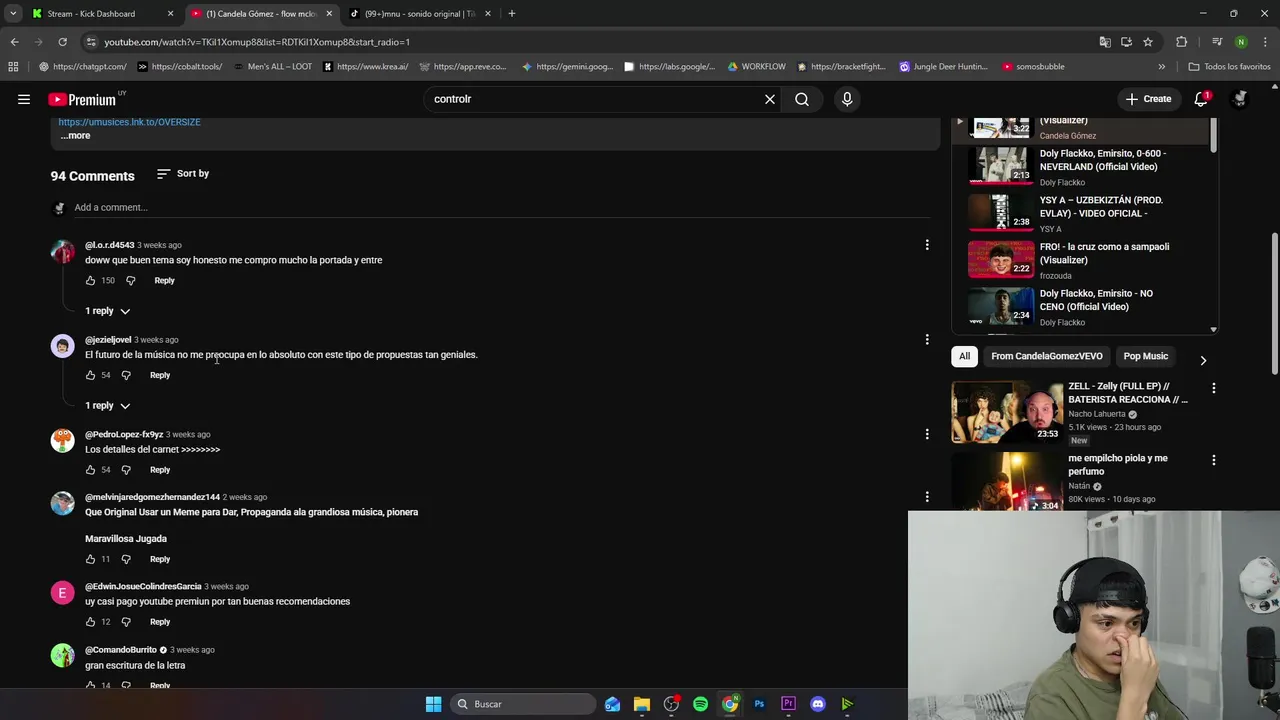Open chatgpt.com bookmark
This screenshot has height=720, width=1280.
tap(83, 67)
